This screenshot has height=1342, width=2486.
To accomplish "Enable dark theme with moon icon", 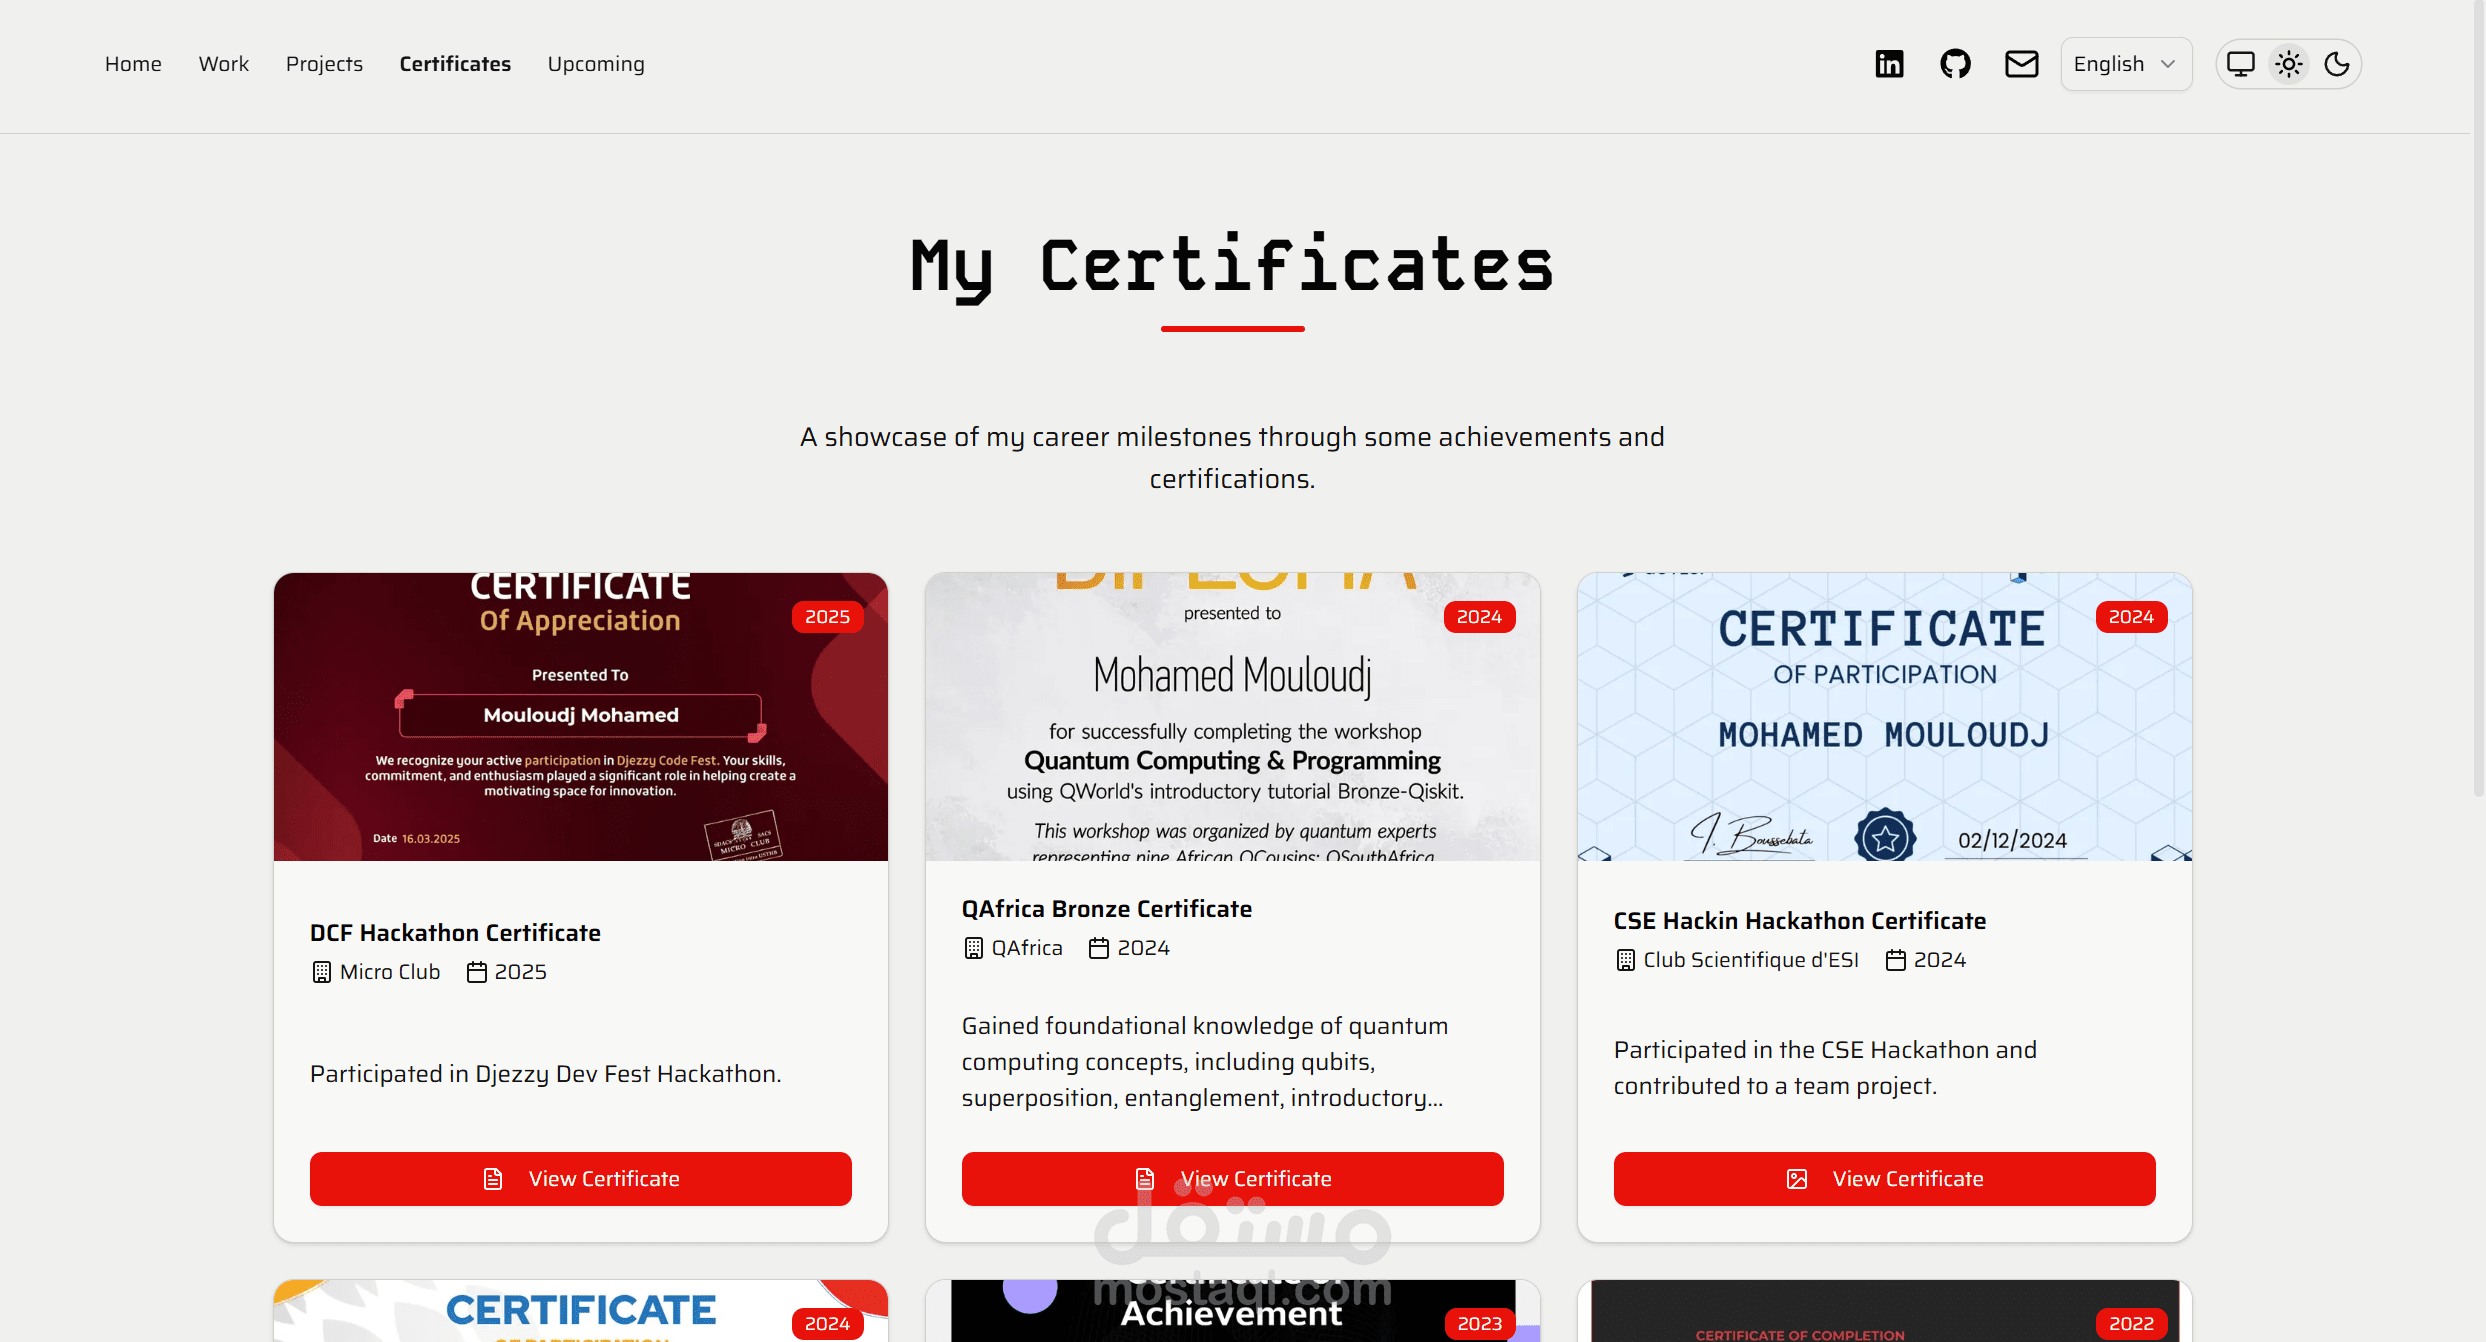I will 2337,64.
